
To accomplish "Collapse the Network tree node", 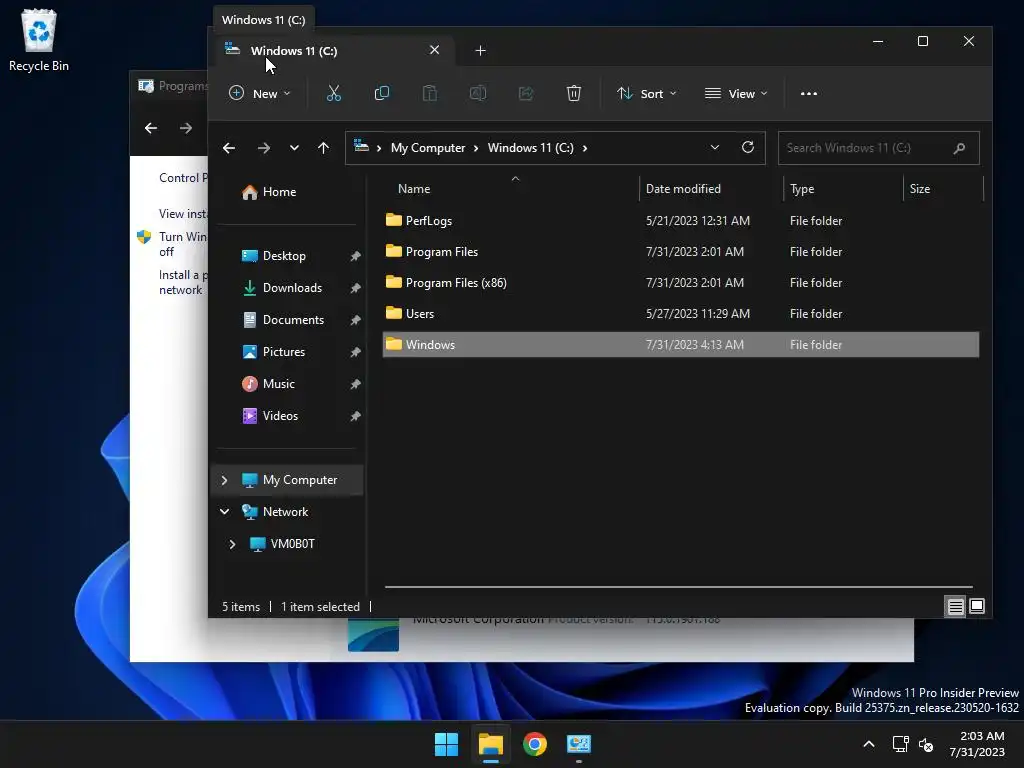I will [224, 511].
